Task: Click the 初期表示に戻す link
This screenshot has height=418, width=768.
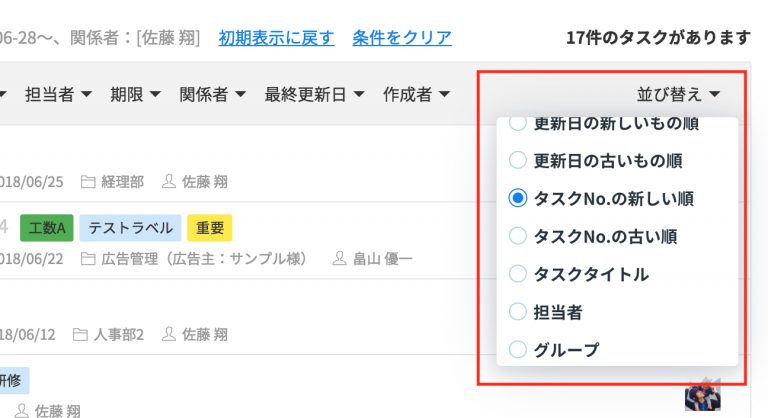Action: (276, 38)
